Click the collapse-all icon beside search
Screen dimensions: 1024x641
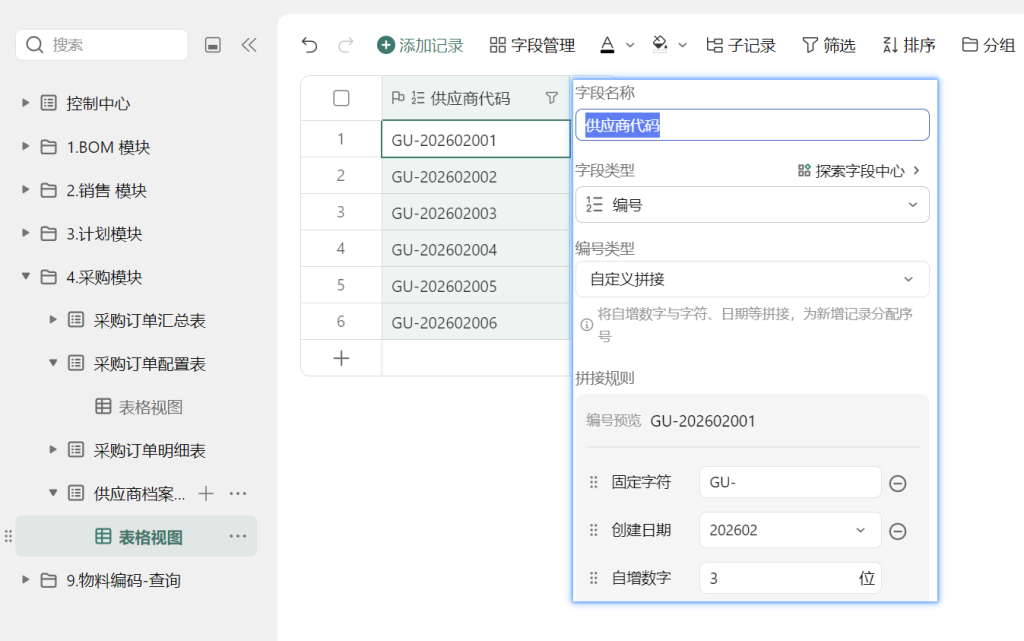click(x=213, y=45)
